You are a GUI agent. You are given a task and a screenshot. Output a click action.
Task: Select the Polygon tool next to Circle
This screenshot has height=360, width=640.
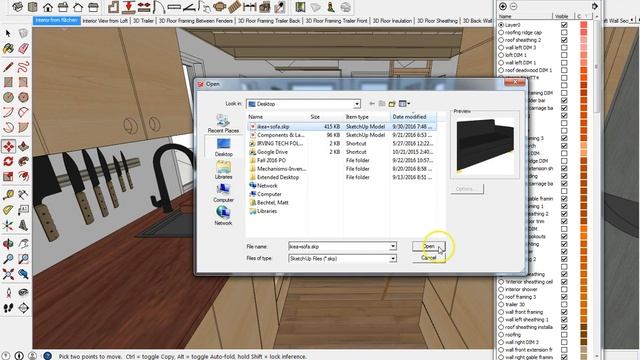coord(23,97)
